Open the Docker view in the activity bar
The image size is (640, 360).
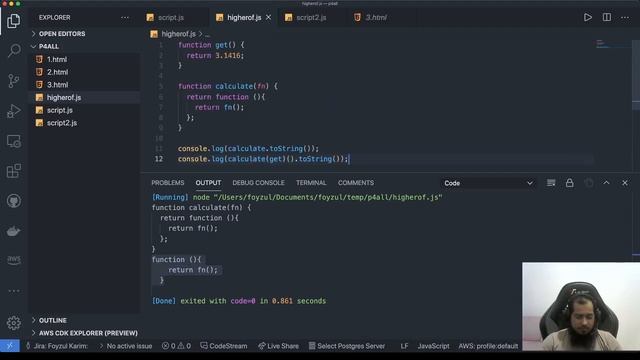(13, 231)
